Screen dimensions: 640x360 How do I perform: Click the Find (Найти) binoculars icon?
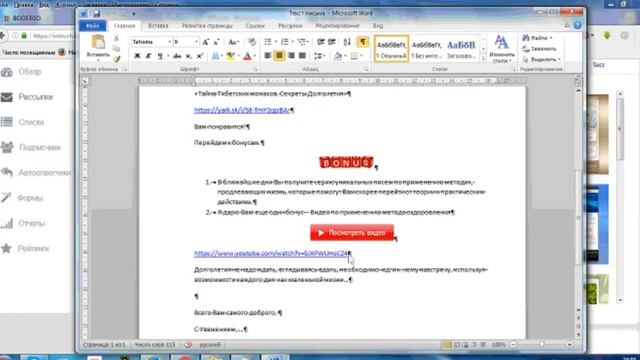(526, 38)
